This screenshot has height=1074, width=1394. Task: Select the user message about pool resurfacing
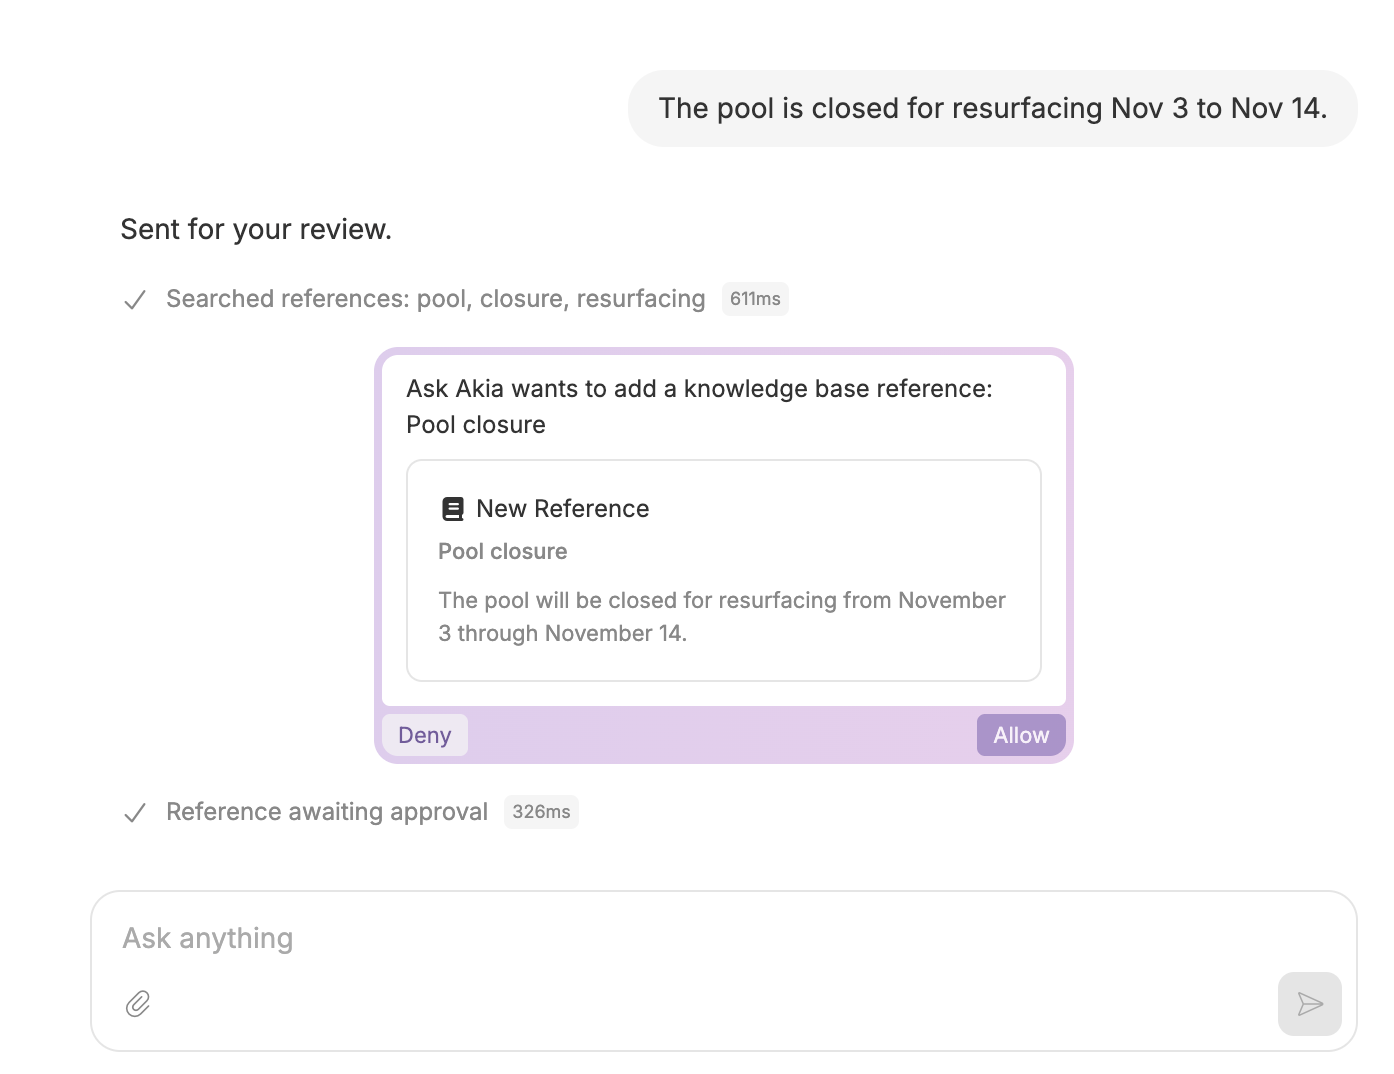[992, 108]
